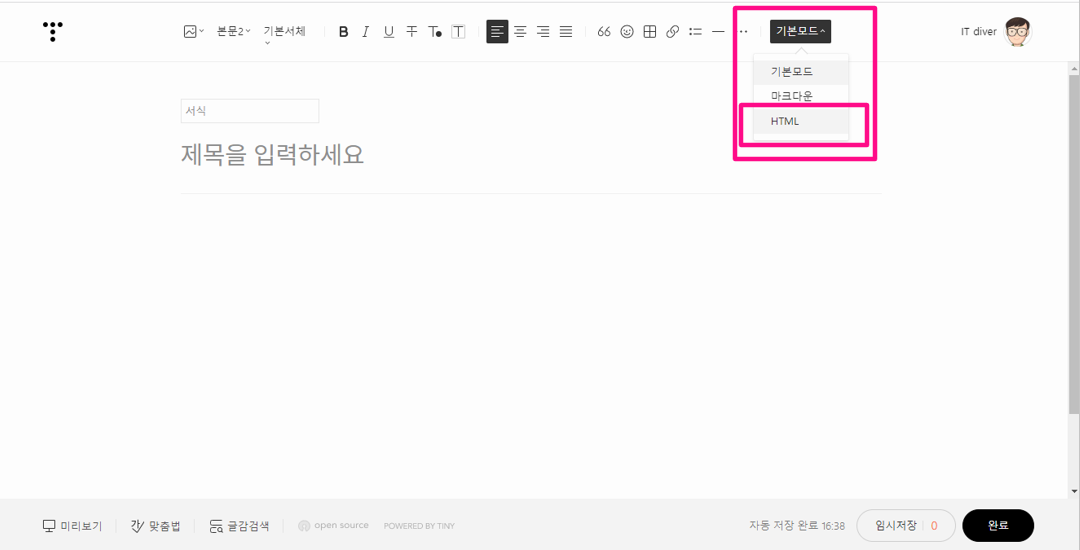Select center text alignment
The height and width of the screenshot is (550, 1080).
(520, 32)
